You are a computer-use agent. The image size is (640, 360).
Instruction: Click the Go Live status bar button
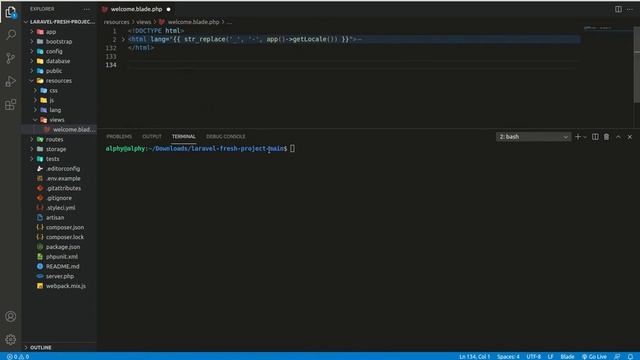point(594,356)
